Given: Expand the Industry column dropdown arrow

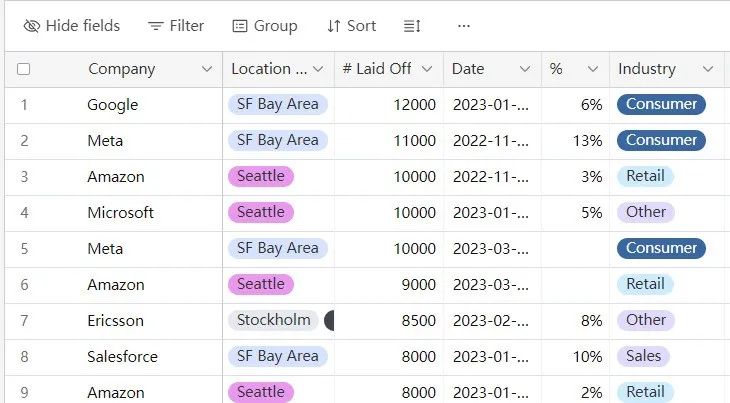Looking at the screenshot, I should click(x=708, y=69).
